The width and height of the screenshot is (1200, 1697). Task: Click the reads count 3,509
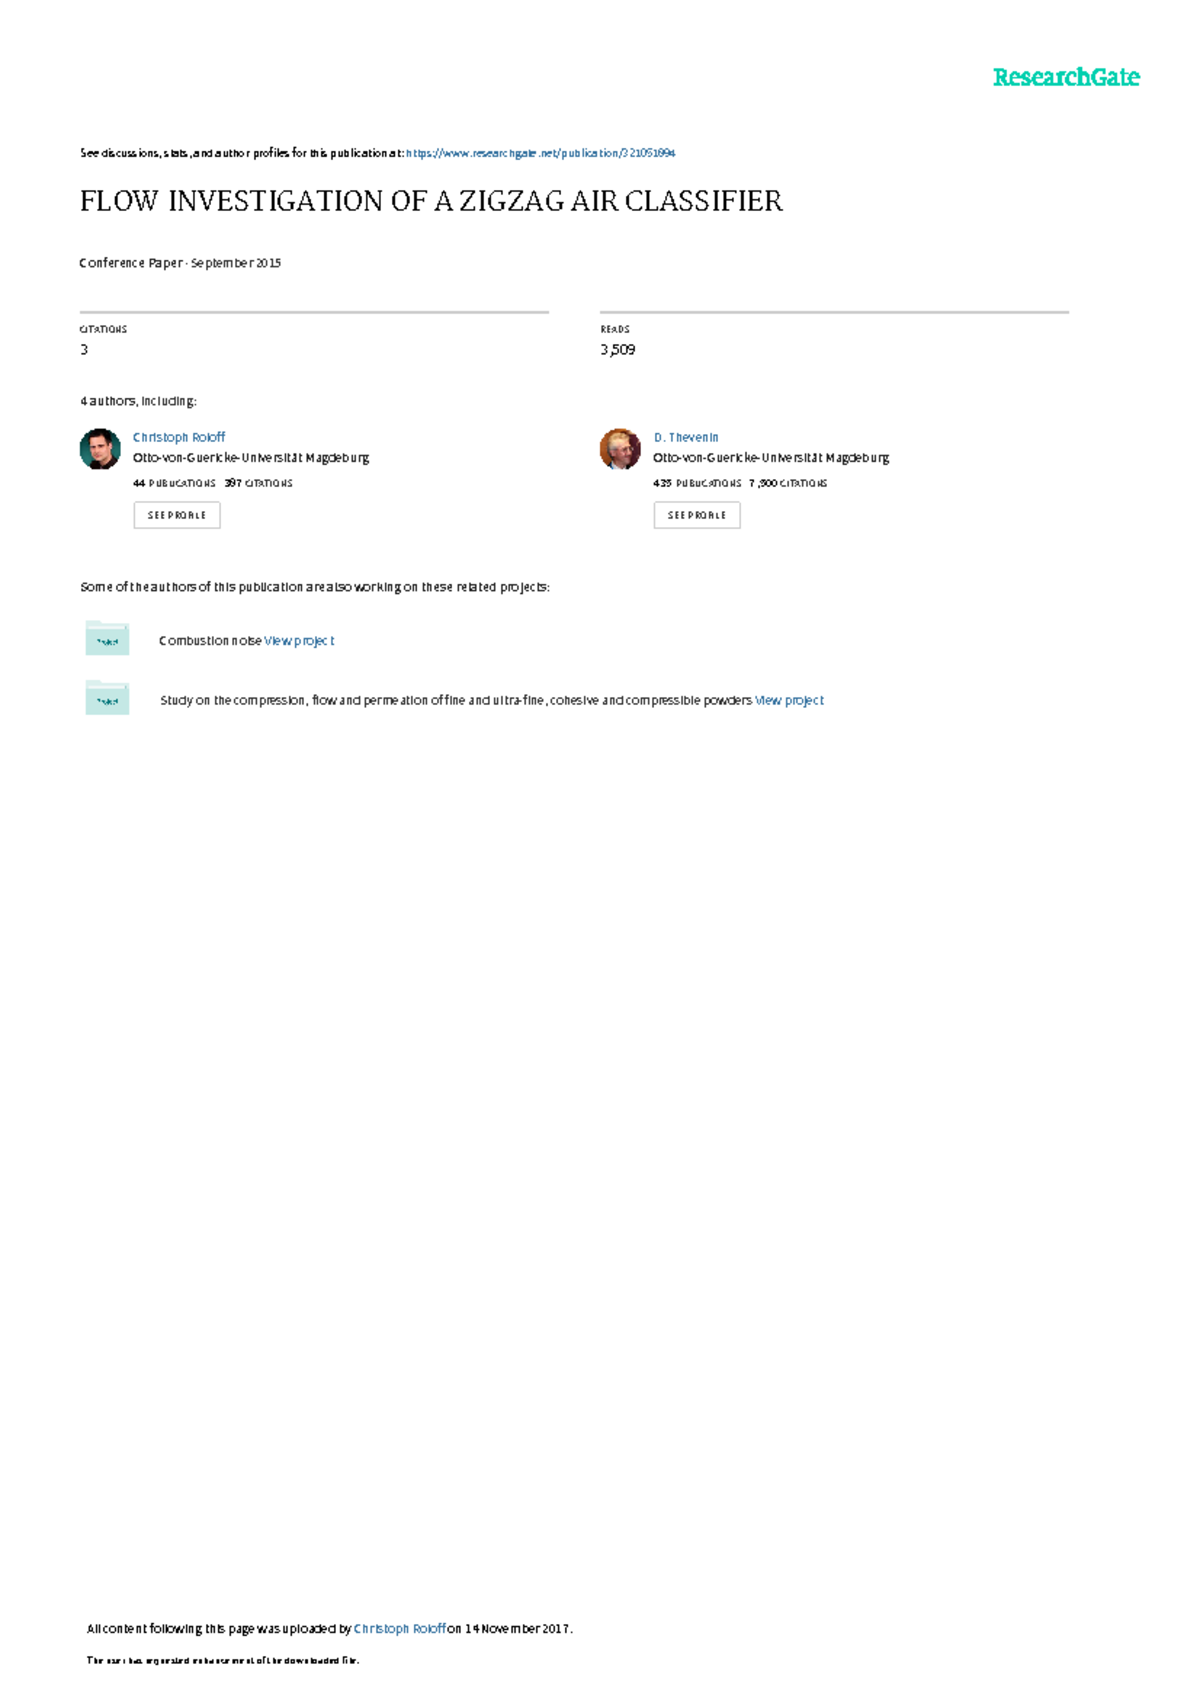tap(618, 349)
